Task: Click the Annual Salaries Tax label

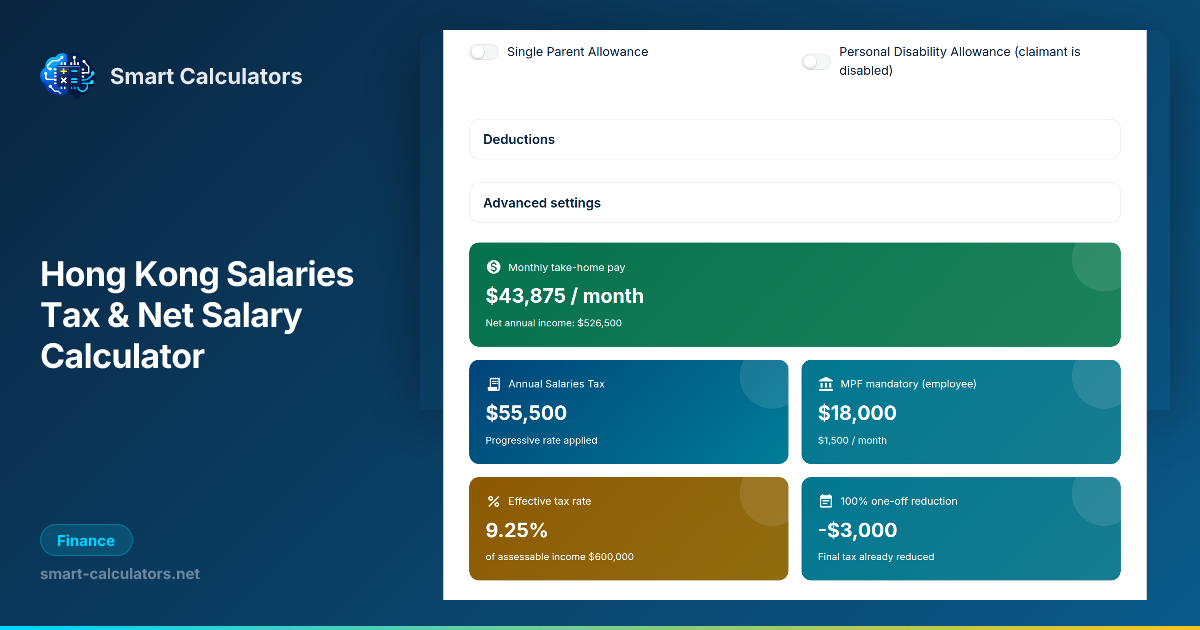Action: click(556, 384)
